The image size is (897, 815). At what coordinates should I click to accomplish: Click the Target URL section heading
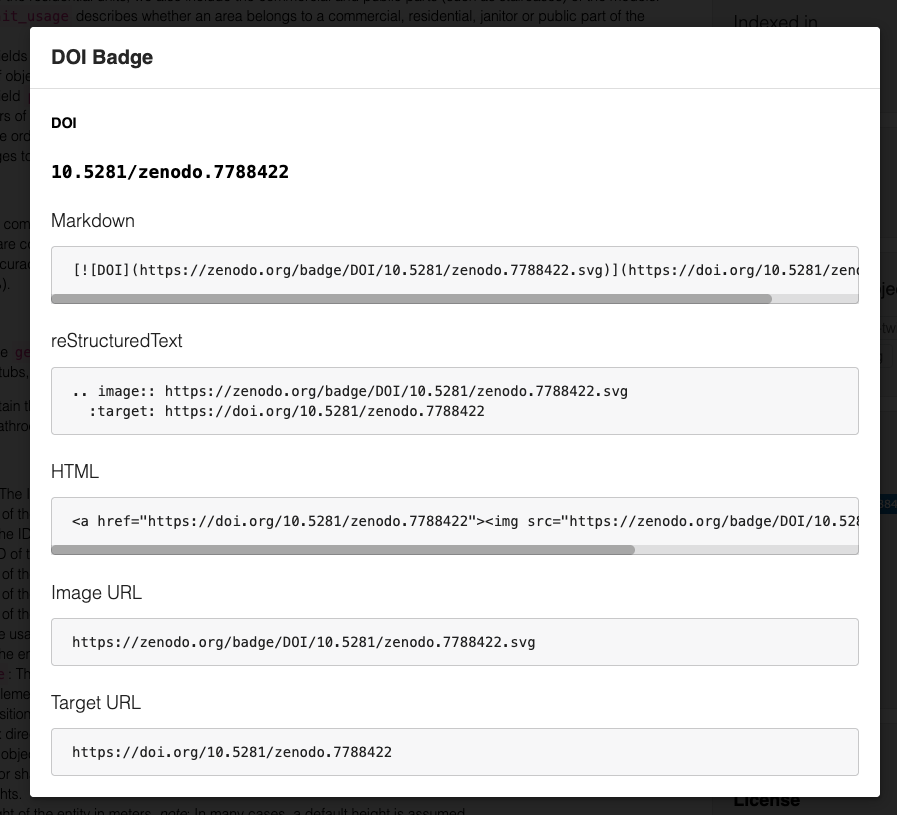96,702
